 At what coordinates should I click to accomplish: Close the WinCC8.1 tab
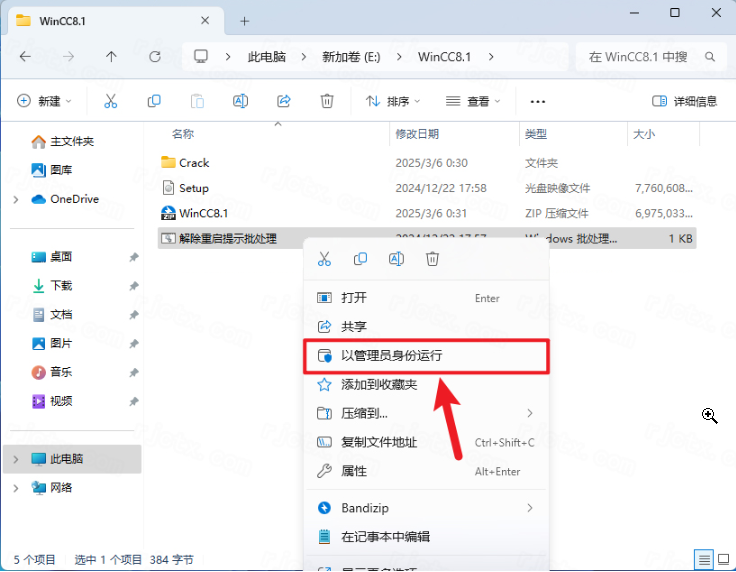pyautogui.click(x=205, y=21)
